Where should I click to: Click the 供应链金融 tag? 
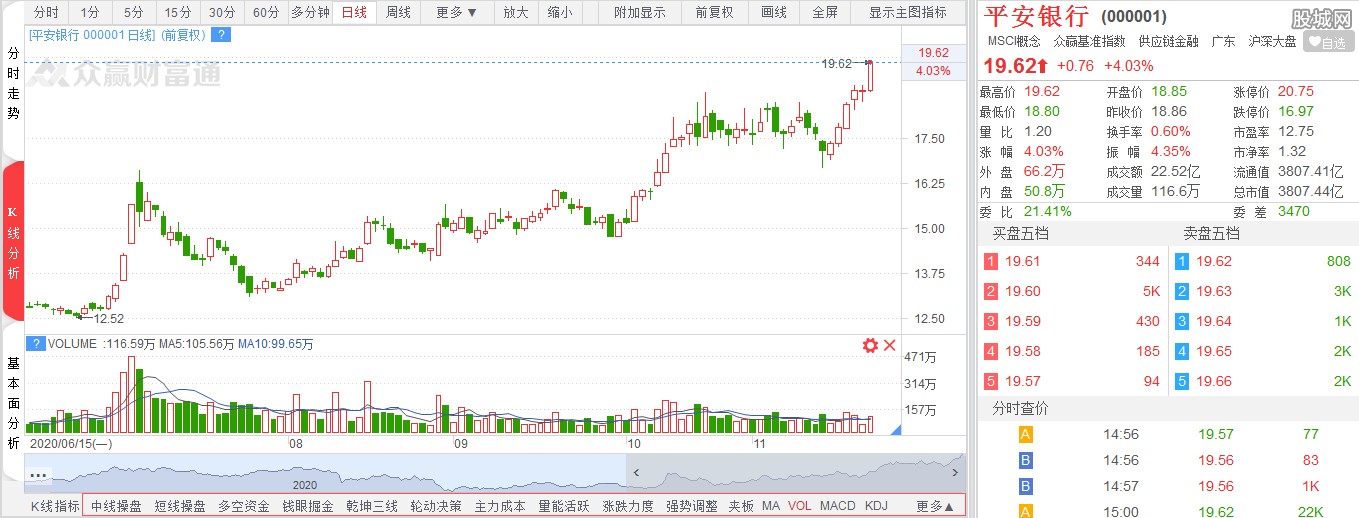(1168, 41)
